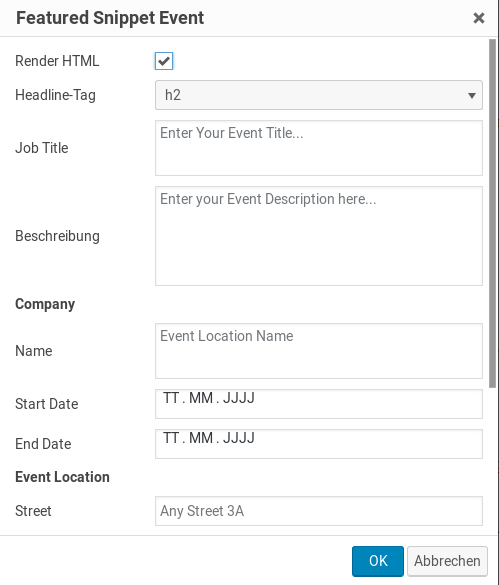Screen dimensions: 499x585
Task: Click the Headline-Tag label text
Action: pos(55,95)
